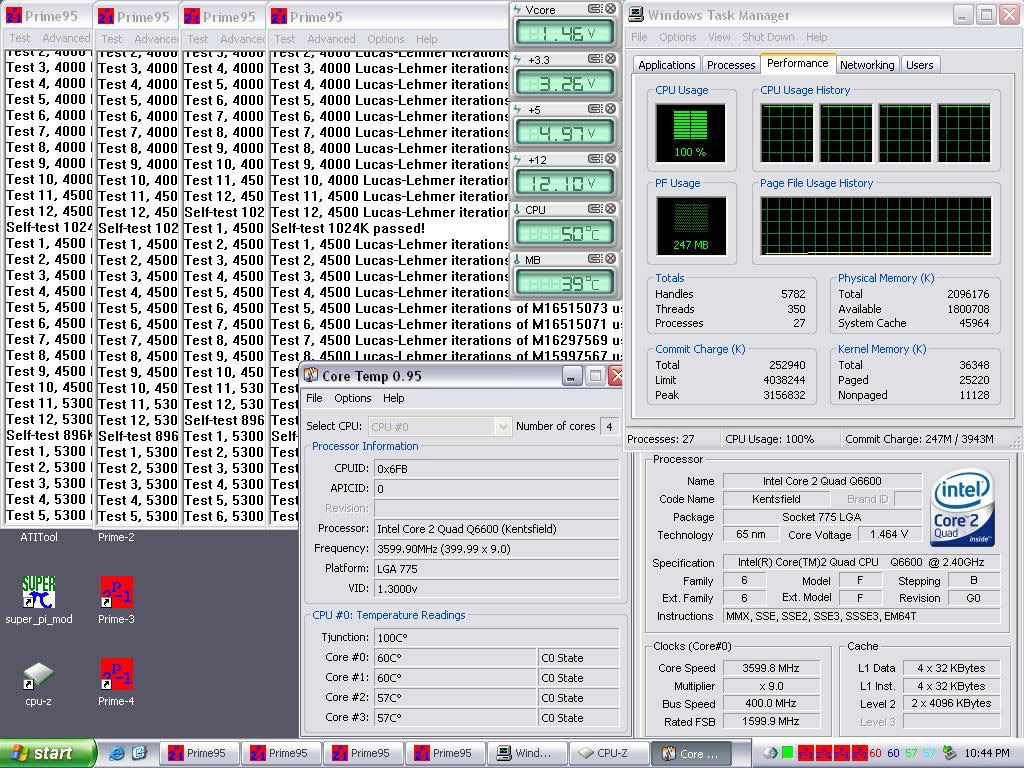The width and height of the screenshot is (1024, 768).
Task: Click the Tjunction value 100C° in Core Temp
Action: point(496,637)
